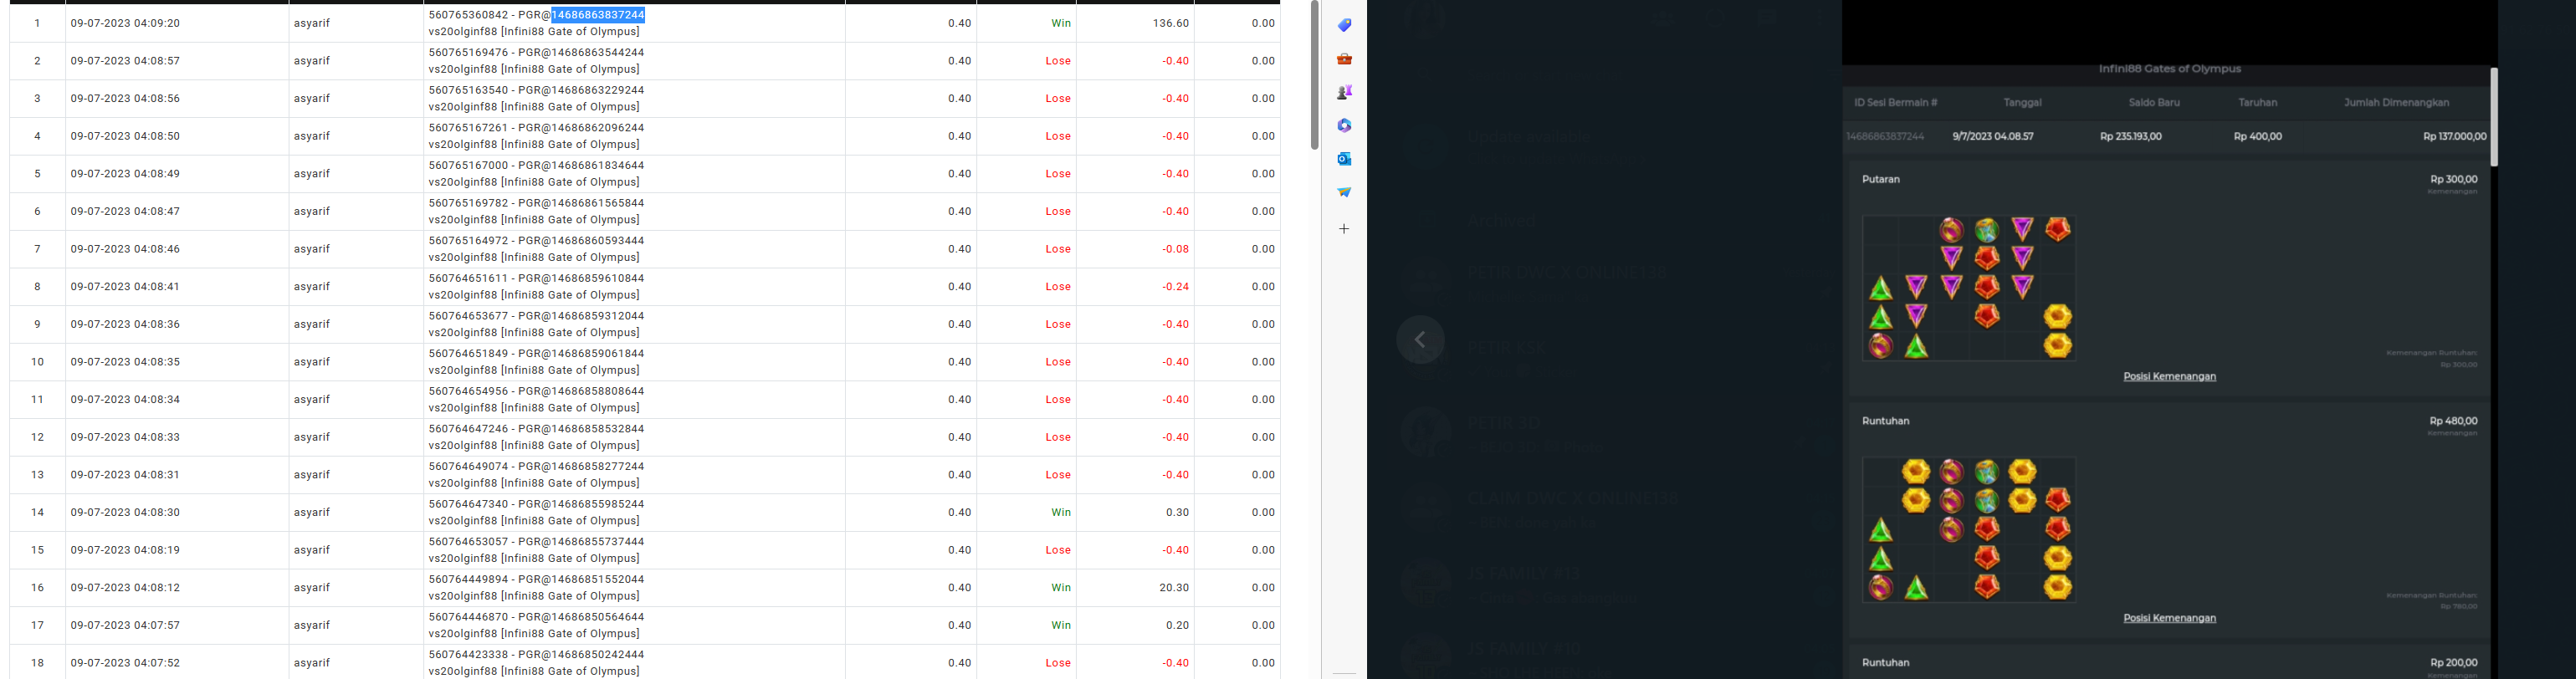Click the Rp 480,00 Runtuhan symbol grid
The width and height of the screenshot is (2576, 679).
point(1968,530)
